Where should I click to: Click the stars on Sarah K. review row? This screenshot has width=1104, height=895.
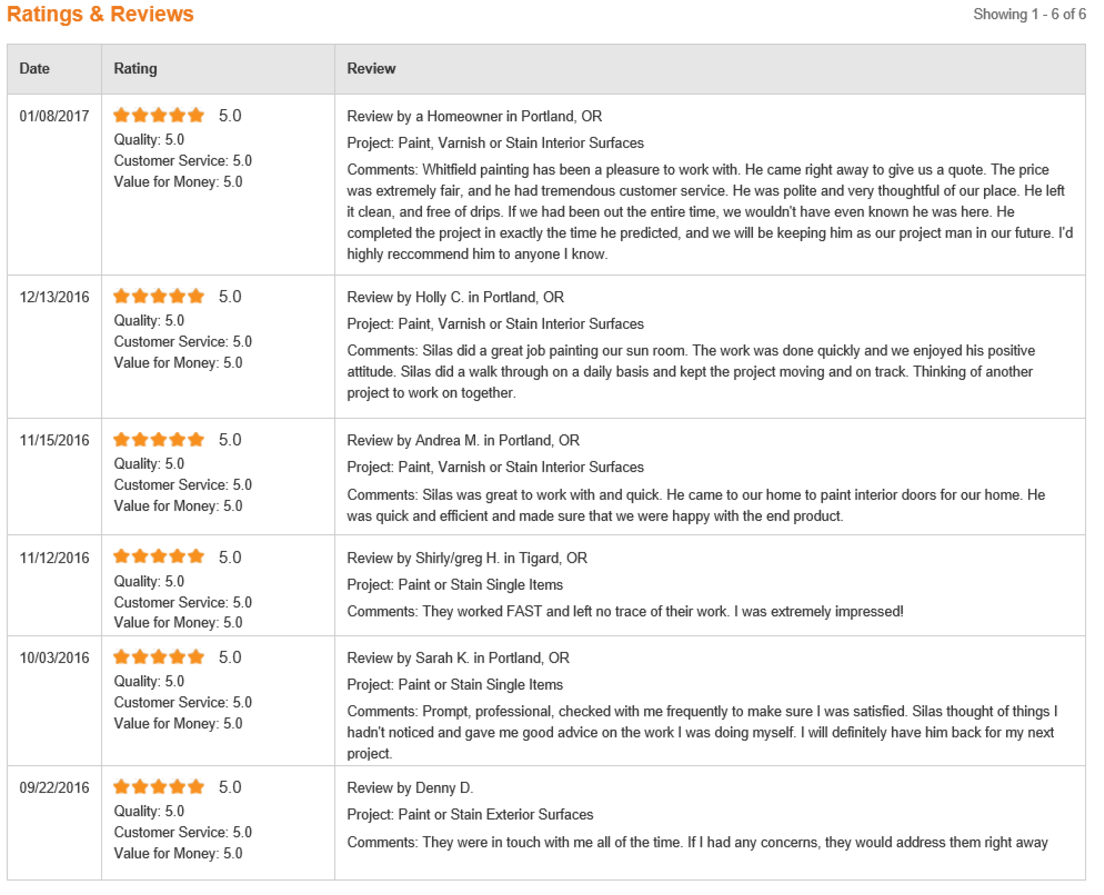click(158, 657)
